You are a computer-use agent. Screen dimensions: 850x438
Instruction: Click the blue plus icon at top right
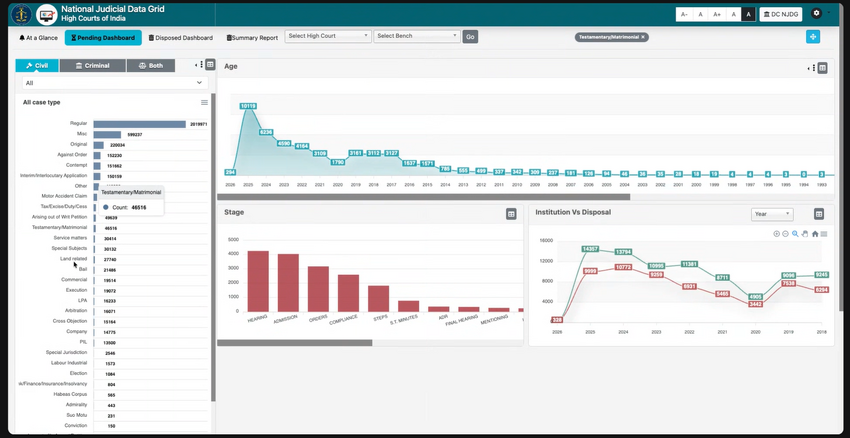click(x=813, y=37)
